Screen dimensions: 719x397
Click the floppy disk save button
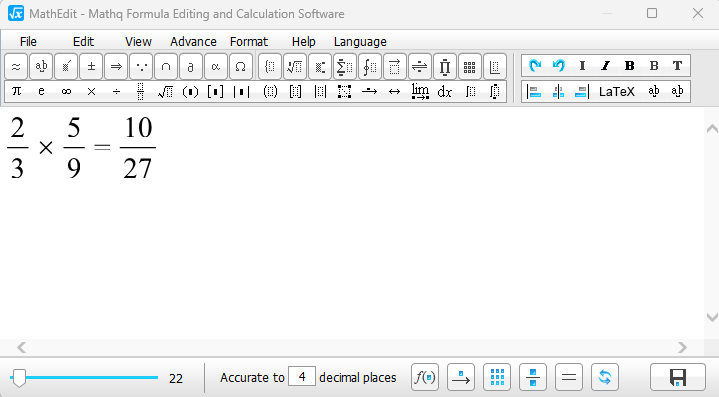click(x=678, y=378)
